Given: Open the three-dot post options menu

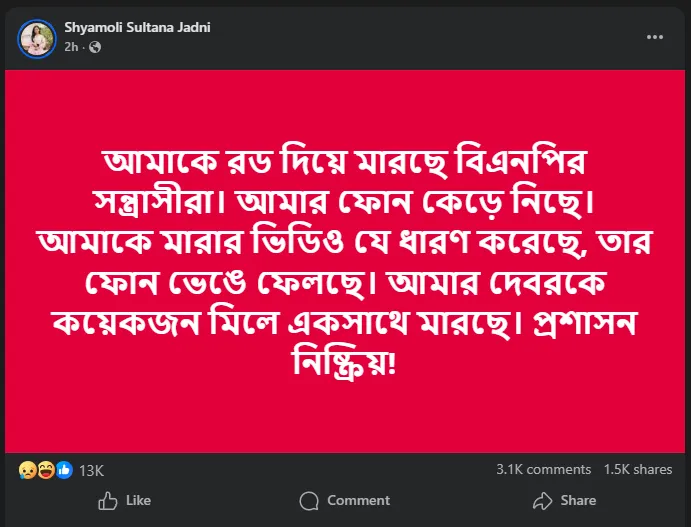Looking at the screenshot, I should click(x=654, y=37).
